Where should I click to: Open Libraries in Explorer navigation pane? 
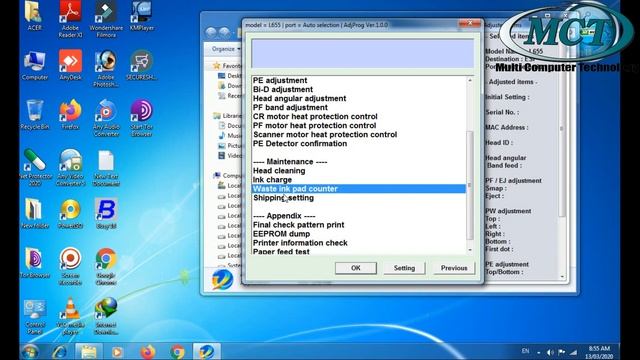pyautogui.click(x=227, y=116)
